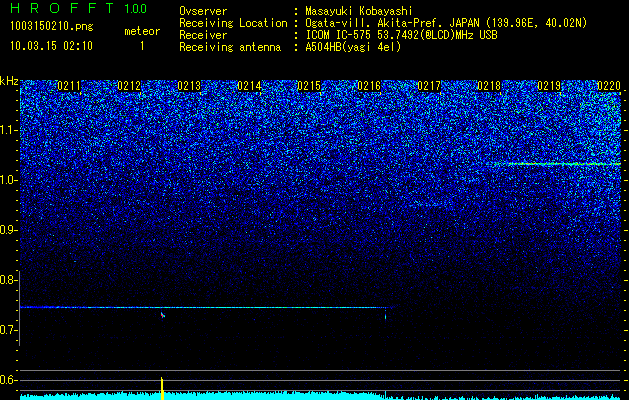This screenshot has height=400, width=629.
Task: Click the meteor echo blip near 0212
Action: (162, 315)
